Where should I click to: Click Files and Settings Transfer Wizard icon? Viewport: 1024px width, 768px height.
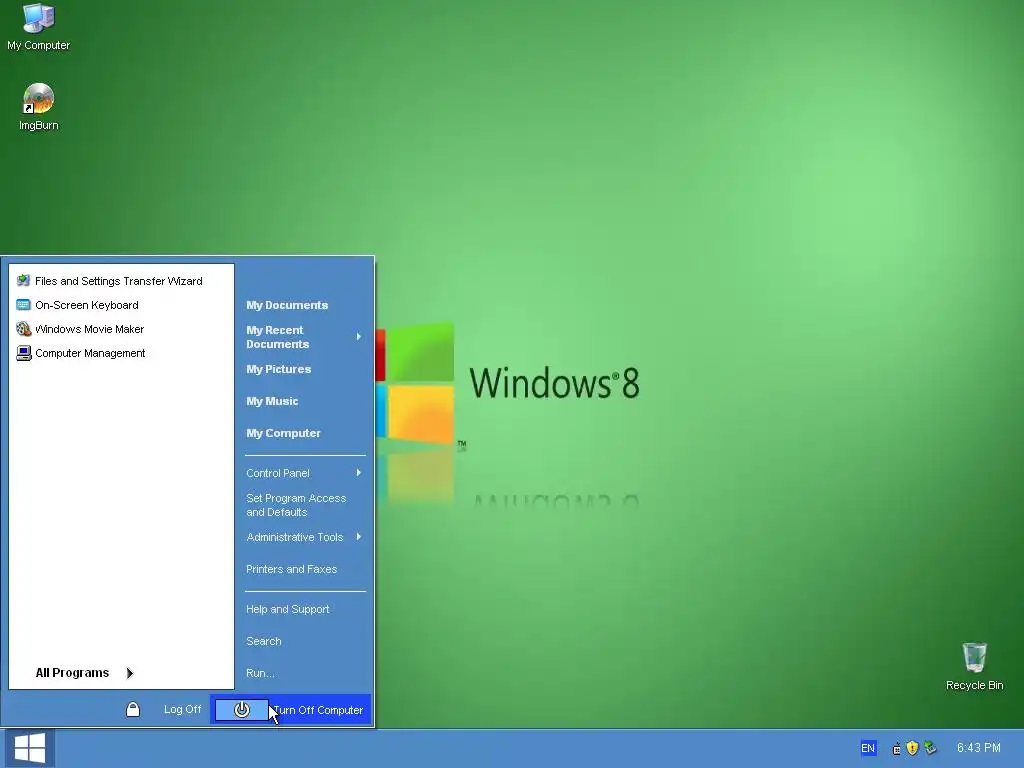[24, 281]
